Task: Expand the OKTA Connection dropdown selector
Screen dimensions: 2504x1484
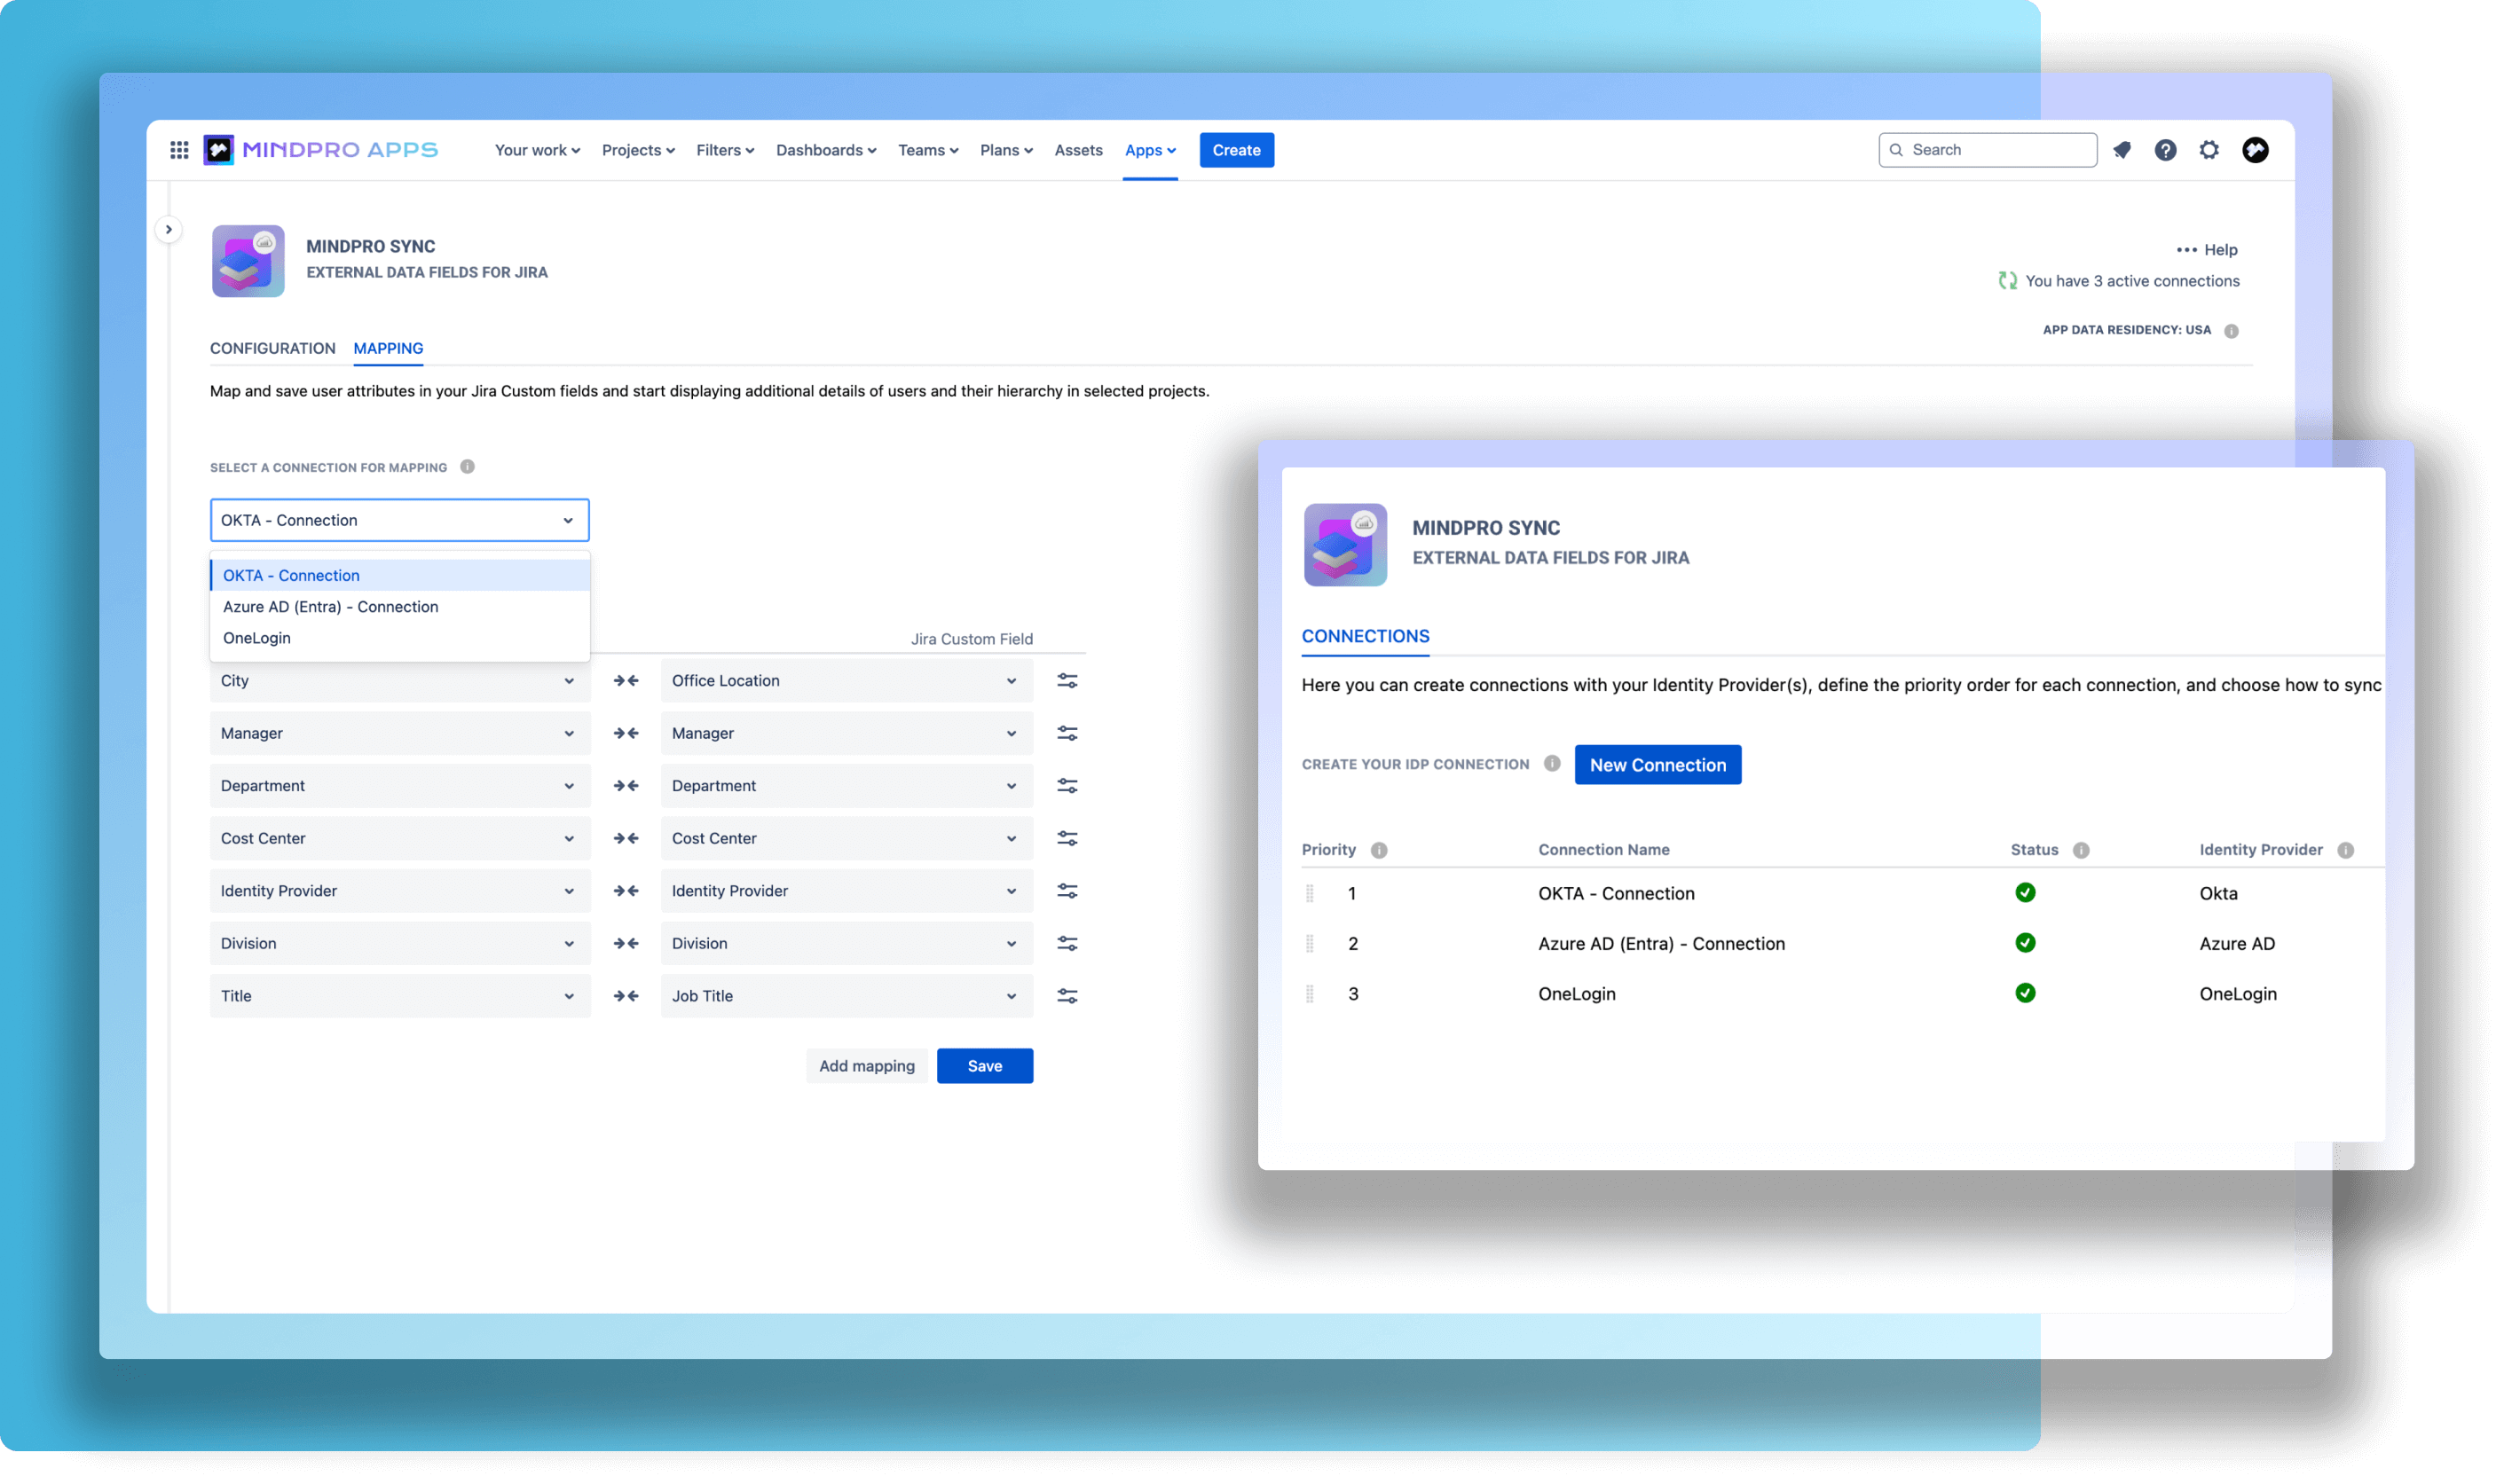Action: 398,518
